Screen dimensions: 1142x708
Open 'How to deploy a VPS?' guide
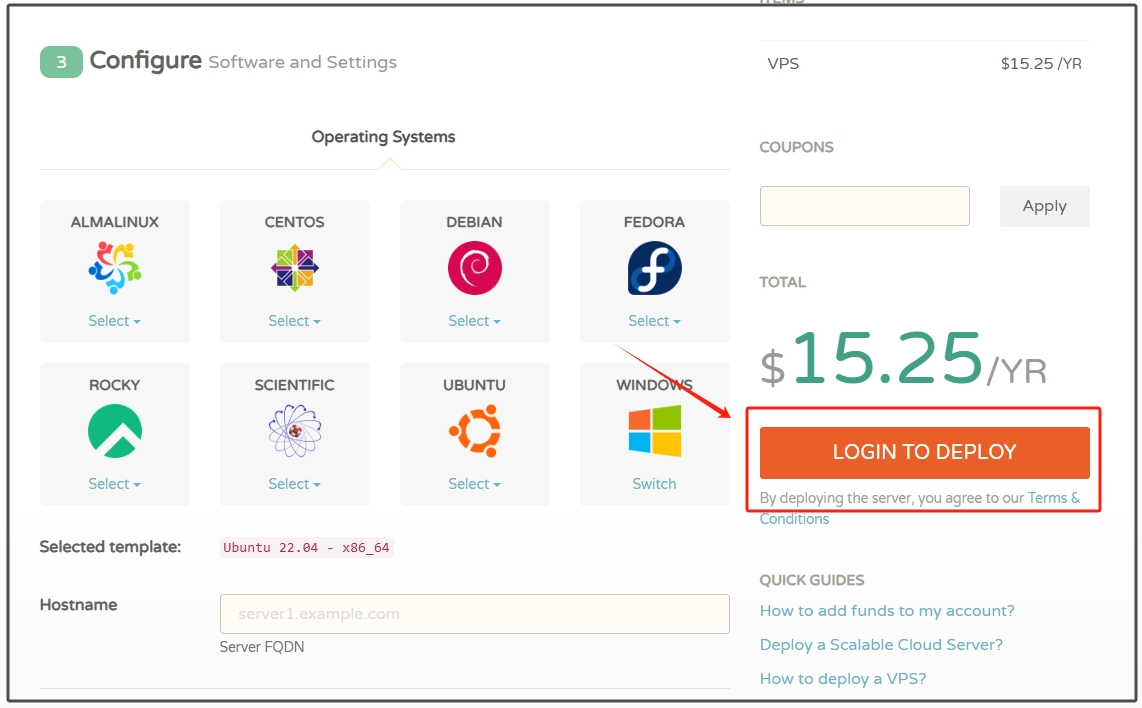pyautogui.click(x=843, y=680)
